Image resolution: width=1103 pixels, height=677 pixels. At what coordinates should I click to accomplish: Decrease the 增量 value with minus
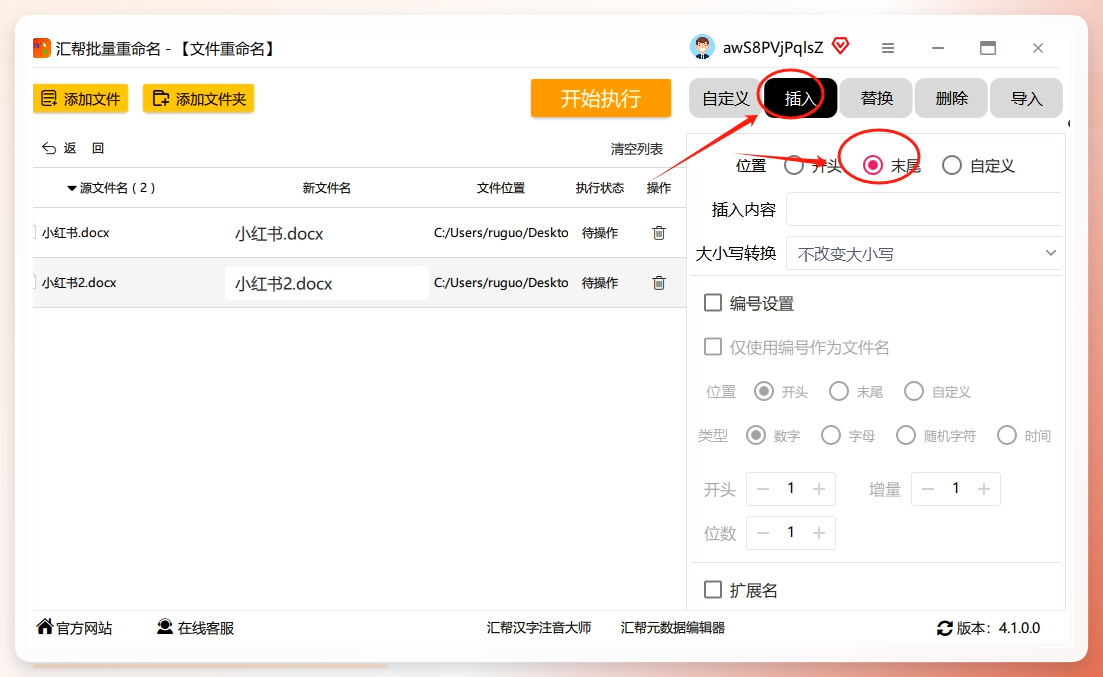point(928,488)
